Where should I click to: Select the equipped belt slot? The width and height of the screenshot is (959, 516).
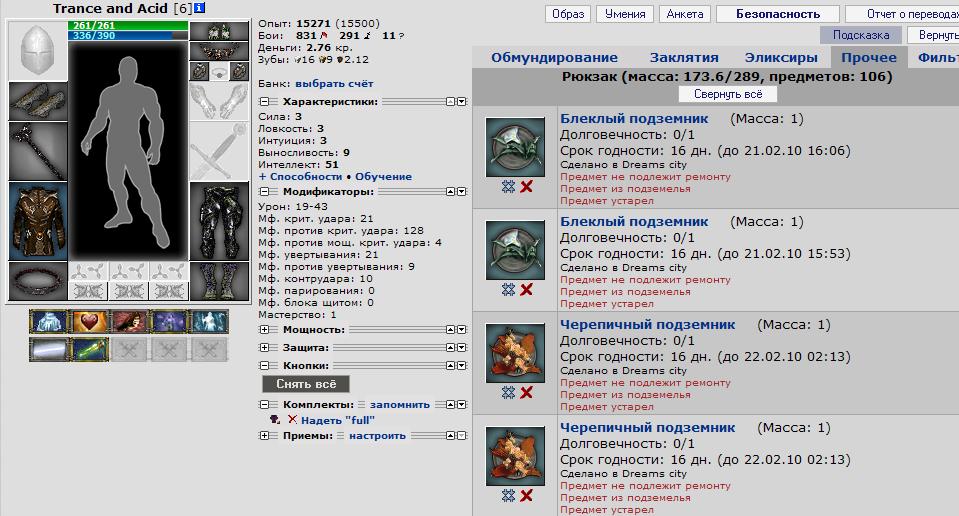[38, 281]
